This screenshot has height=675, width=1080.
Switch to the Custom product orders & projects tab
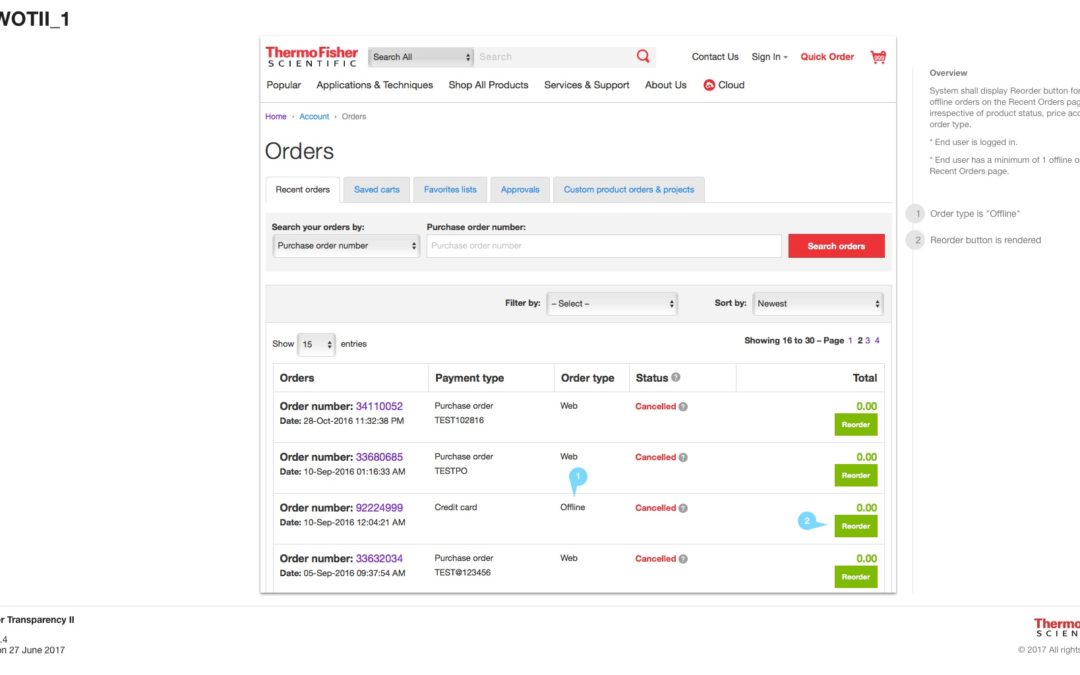628,189
